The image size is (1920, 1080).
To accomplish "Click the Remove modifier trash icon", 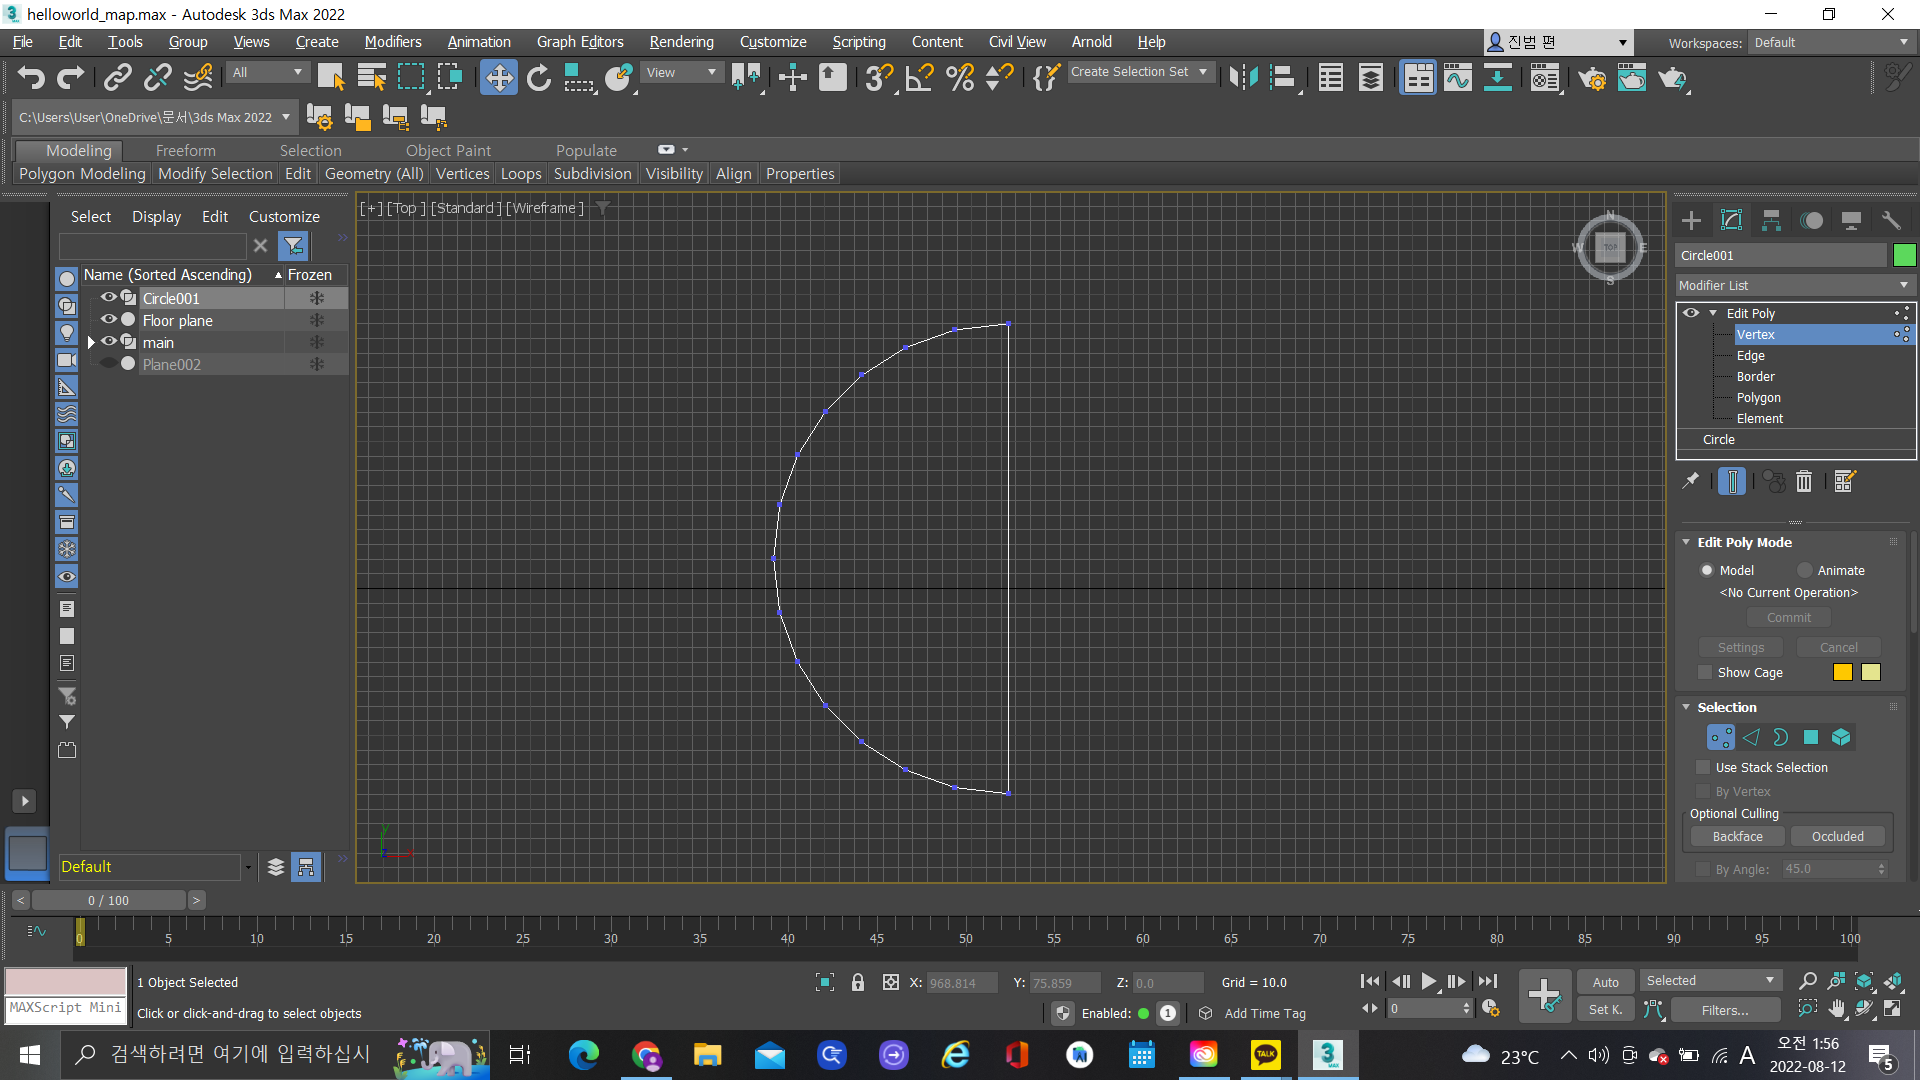I will (x=1804, y=482).
